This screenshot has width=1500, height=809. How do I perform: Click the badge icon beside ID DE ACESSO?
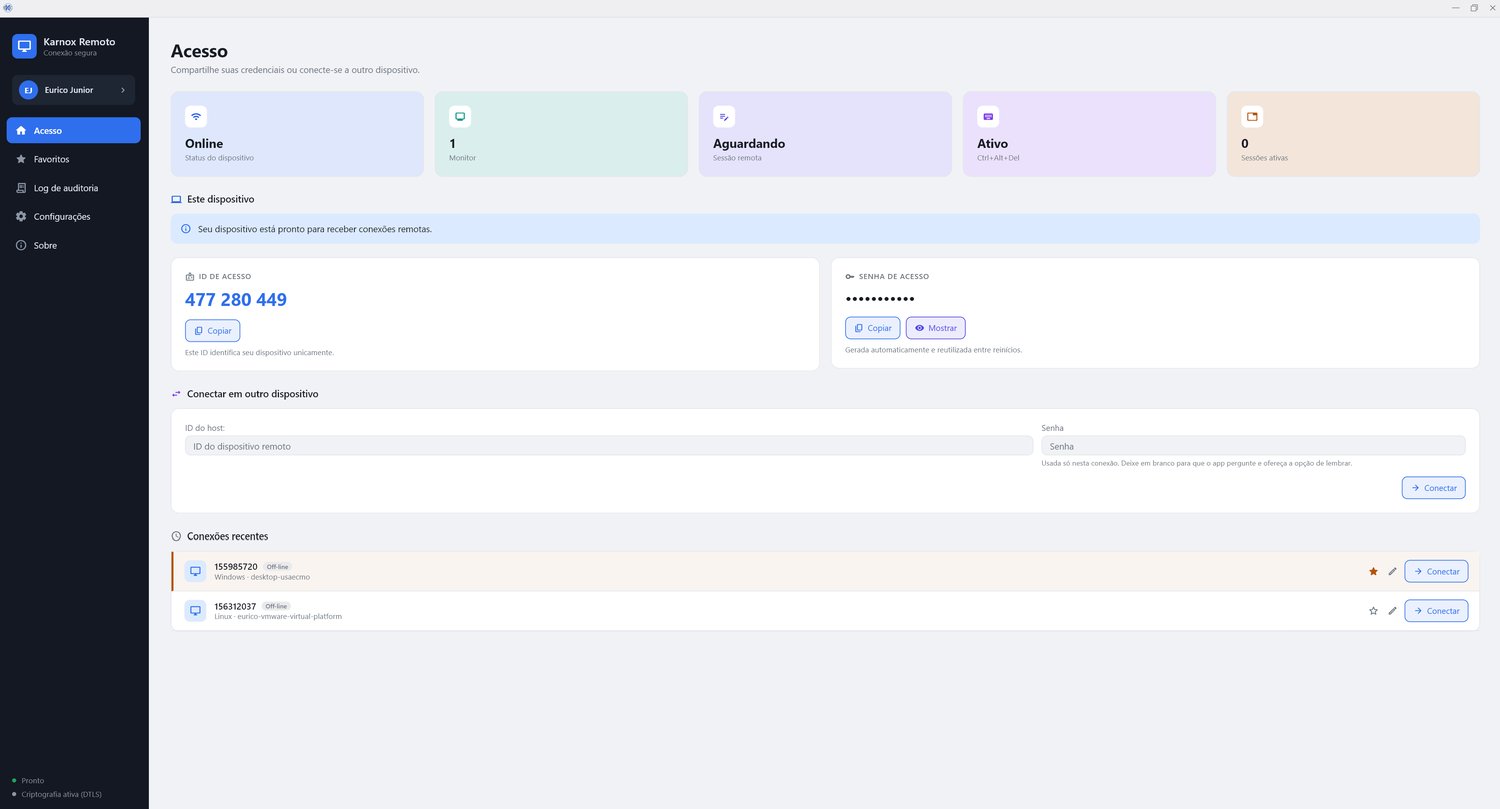coord(190,276)
